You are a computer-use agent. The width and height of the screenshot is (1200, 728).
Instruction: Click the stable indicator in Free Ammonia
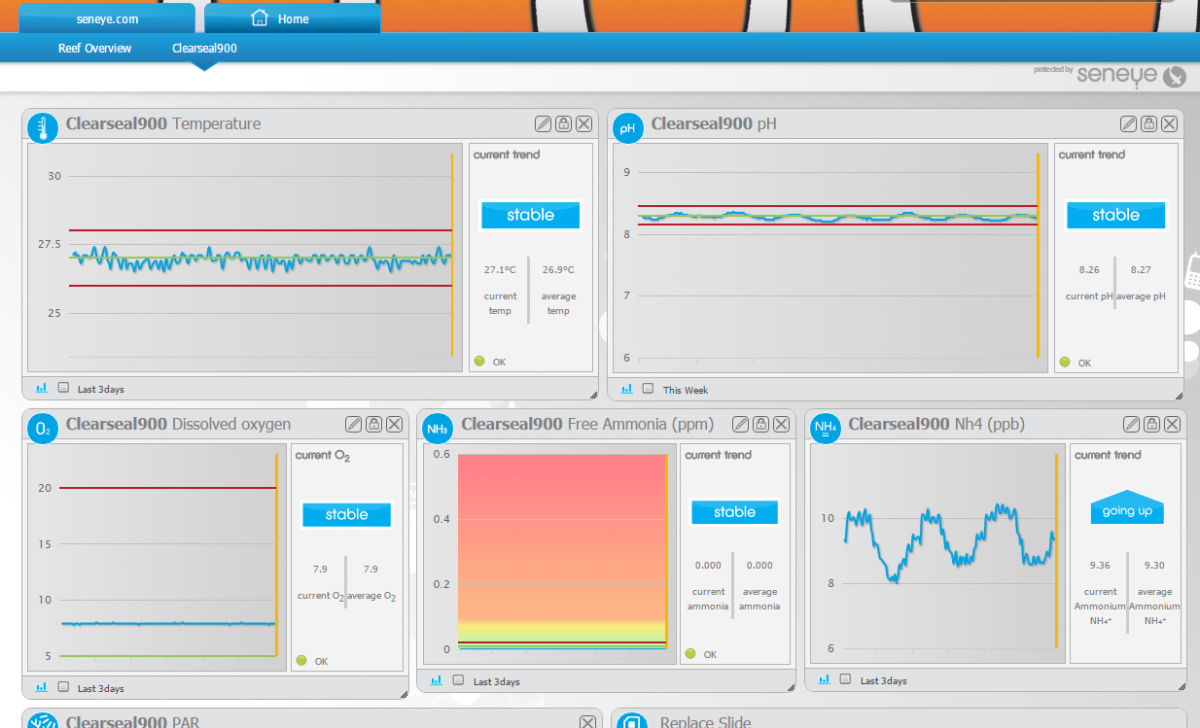[735, 512]
